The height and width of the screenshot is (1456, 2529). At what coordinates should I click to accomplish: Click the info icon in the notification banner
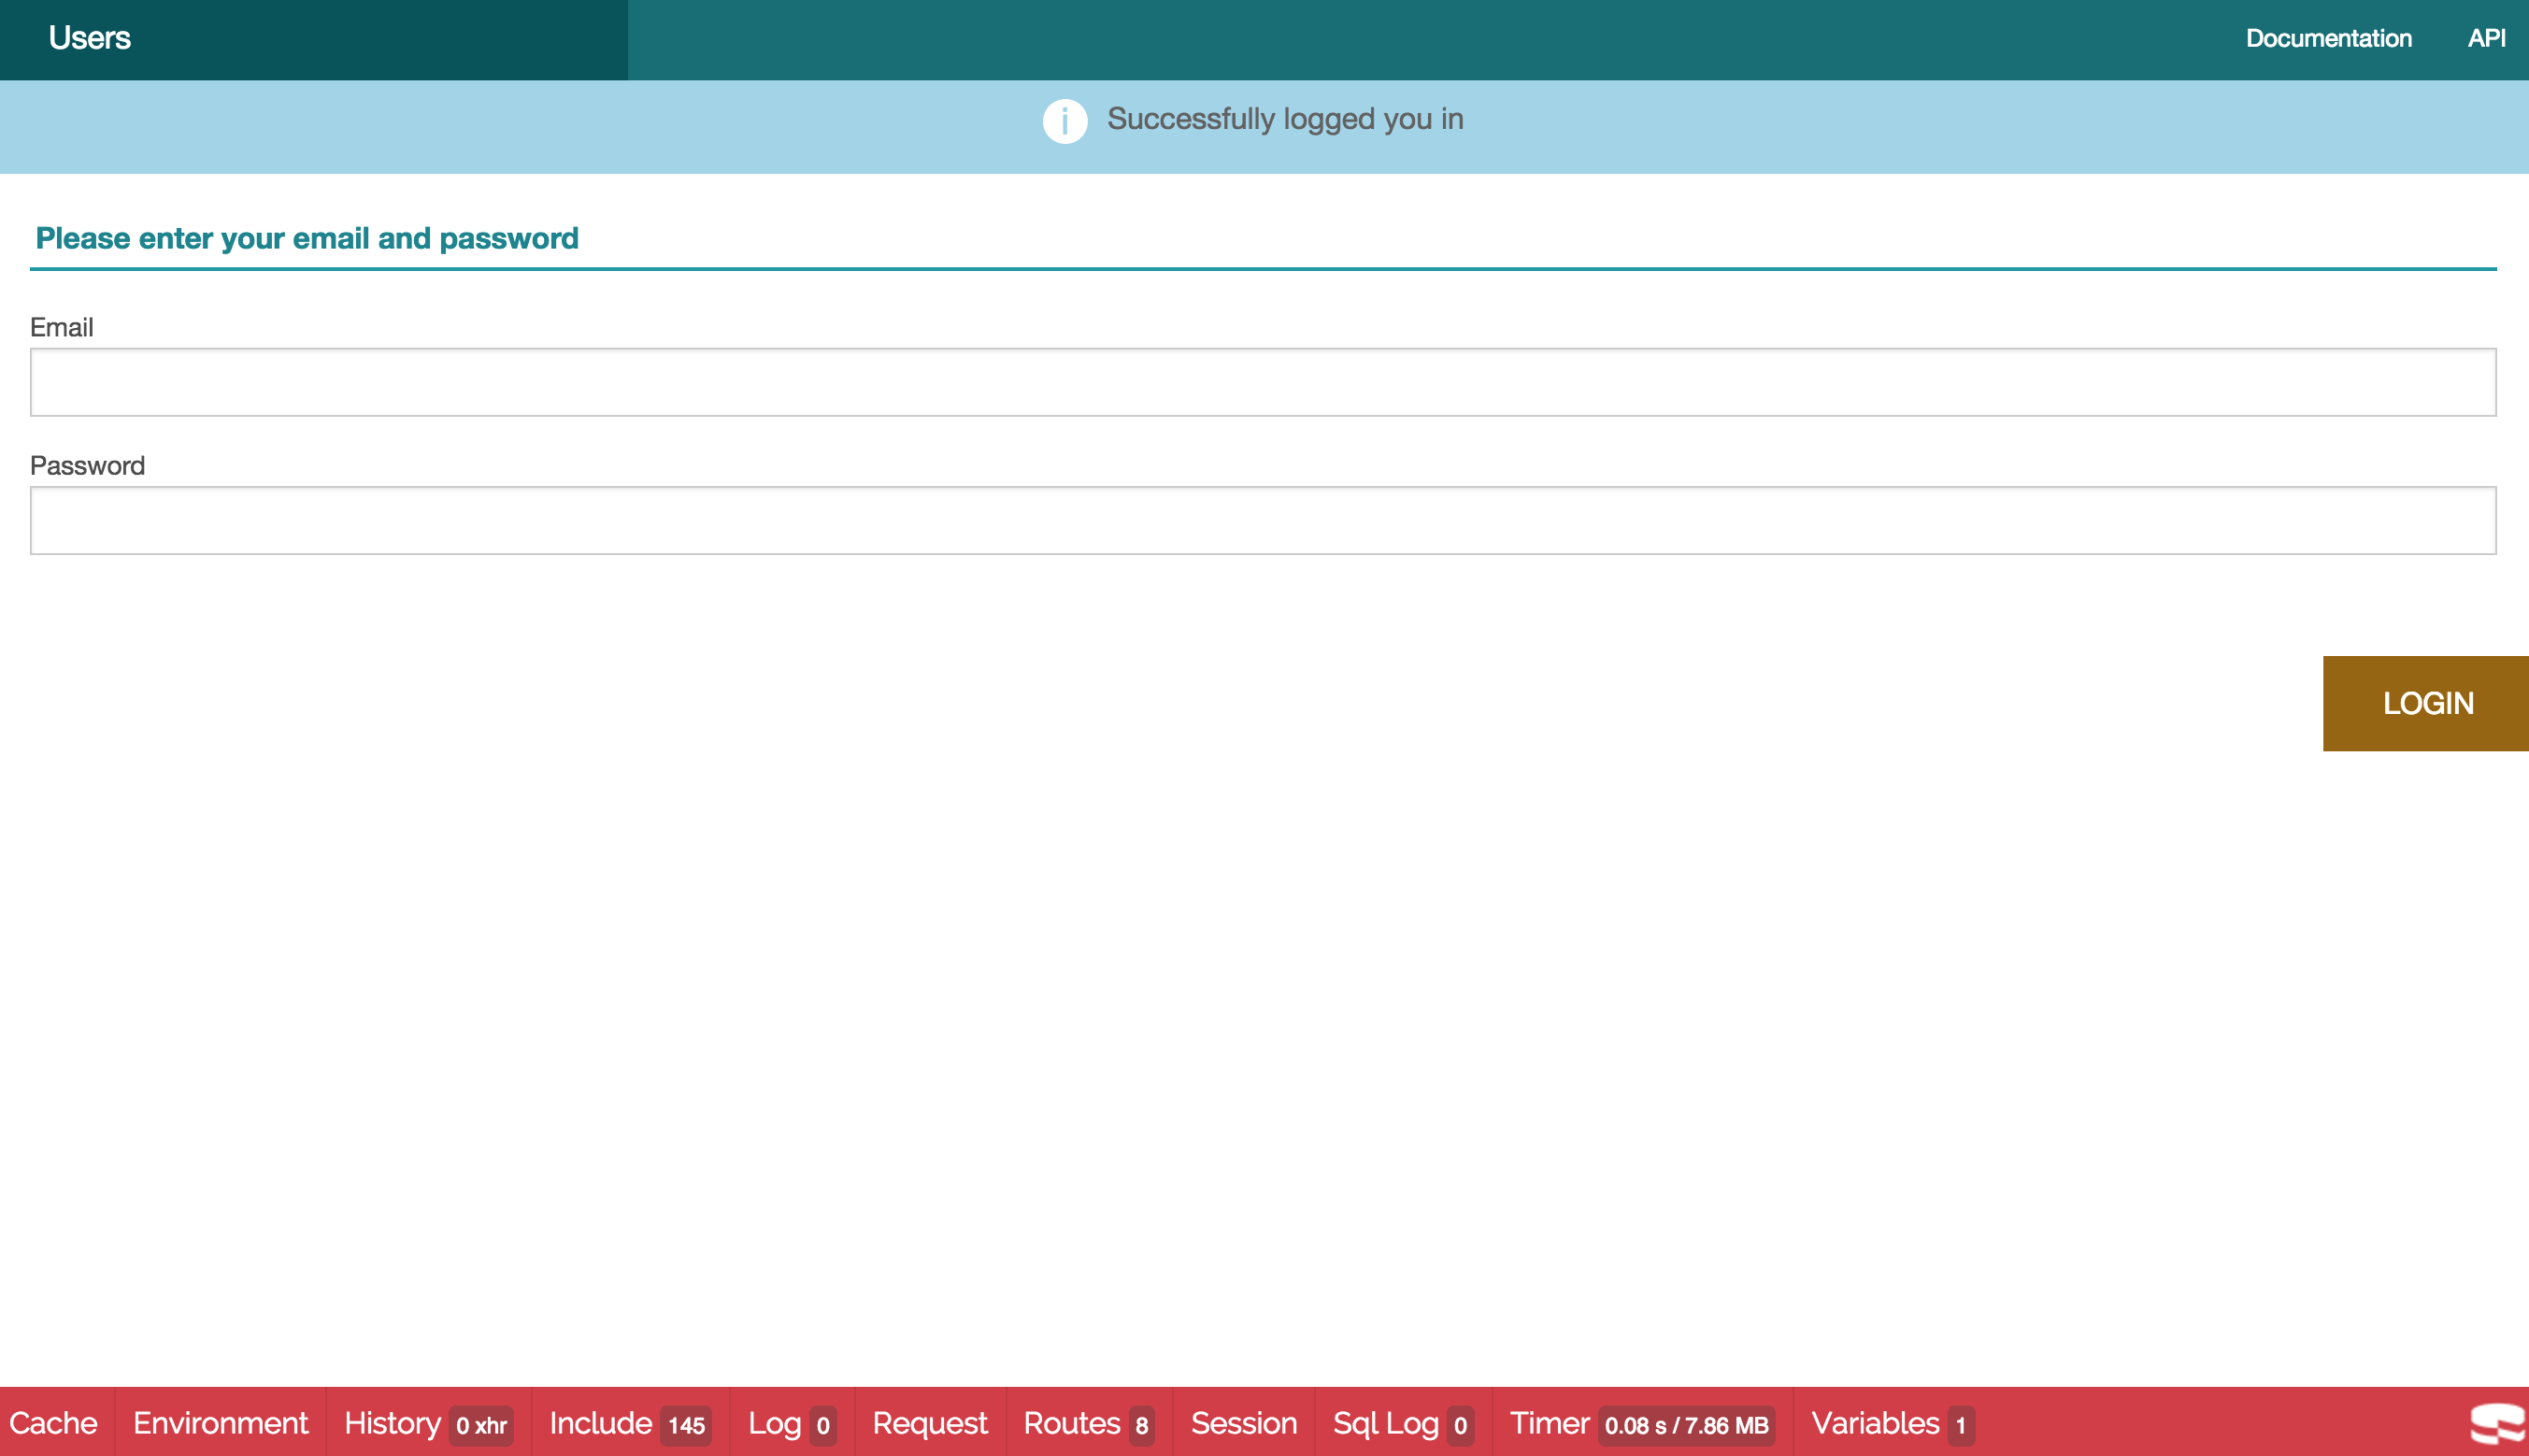[1065, 121]
